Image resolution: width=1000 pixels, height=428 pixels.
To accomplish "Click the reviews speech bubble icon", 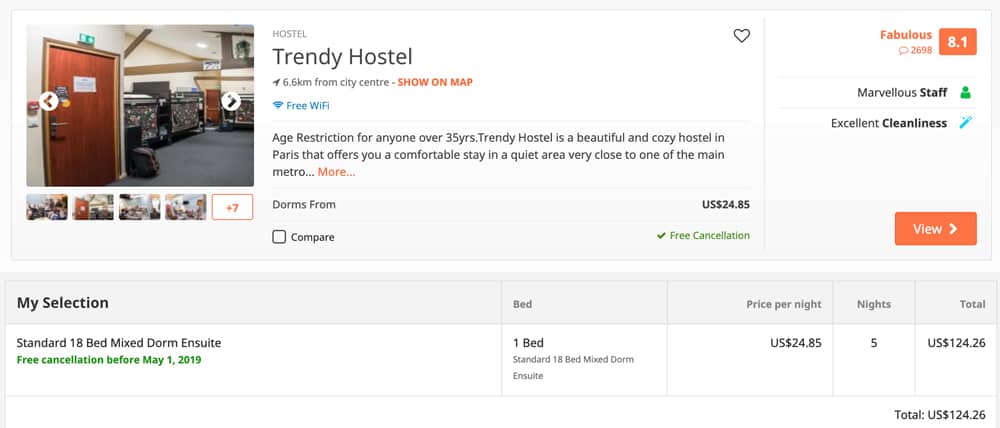I will (x=903, y=50).
